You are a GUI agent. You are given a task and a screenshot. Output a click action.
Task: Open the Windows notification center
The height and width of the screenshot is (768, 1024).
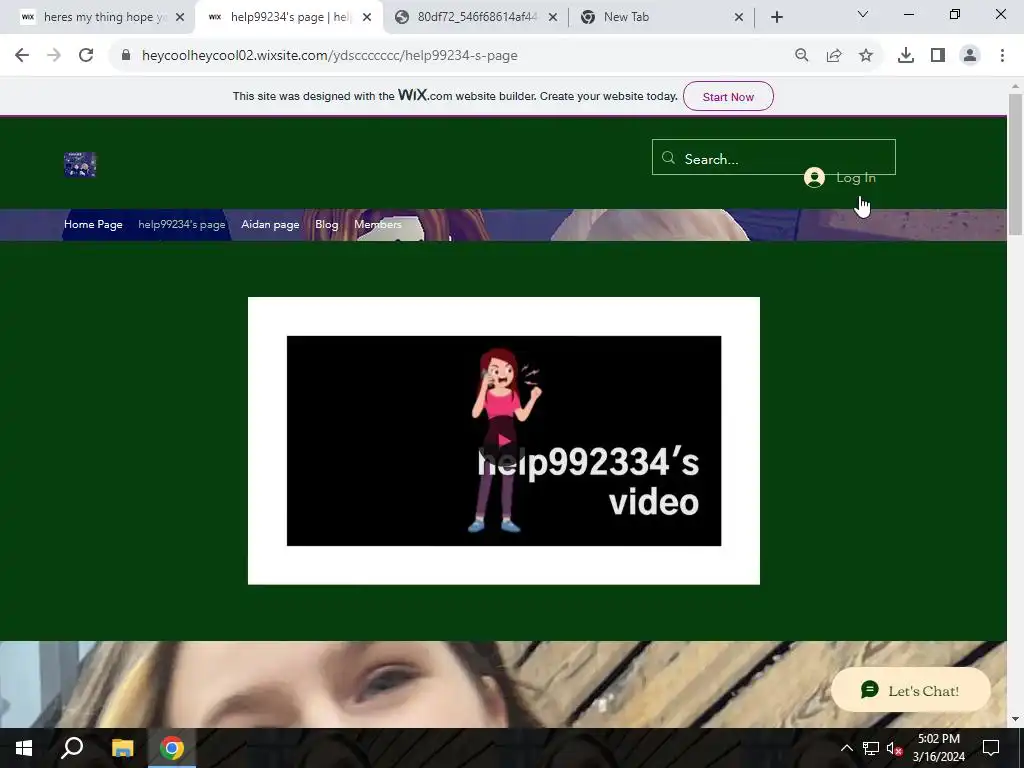tap(991, 748)
